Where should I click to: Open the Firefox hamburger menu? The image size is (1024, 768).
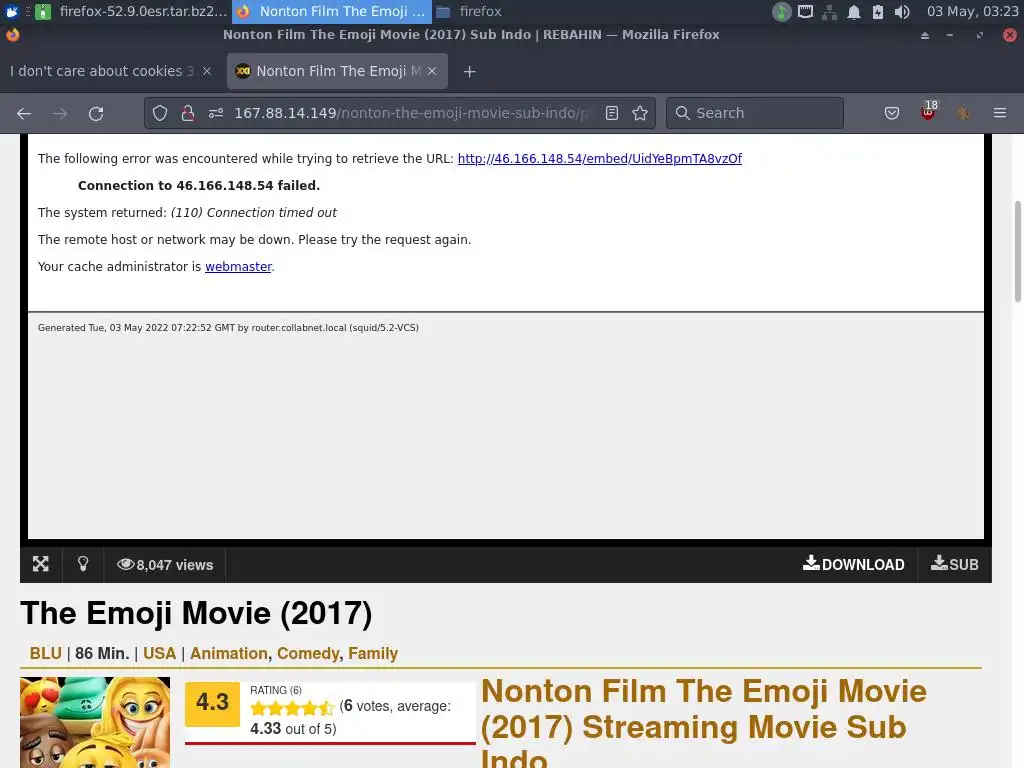coord(1000,114)
